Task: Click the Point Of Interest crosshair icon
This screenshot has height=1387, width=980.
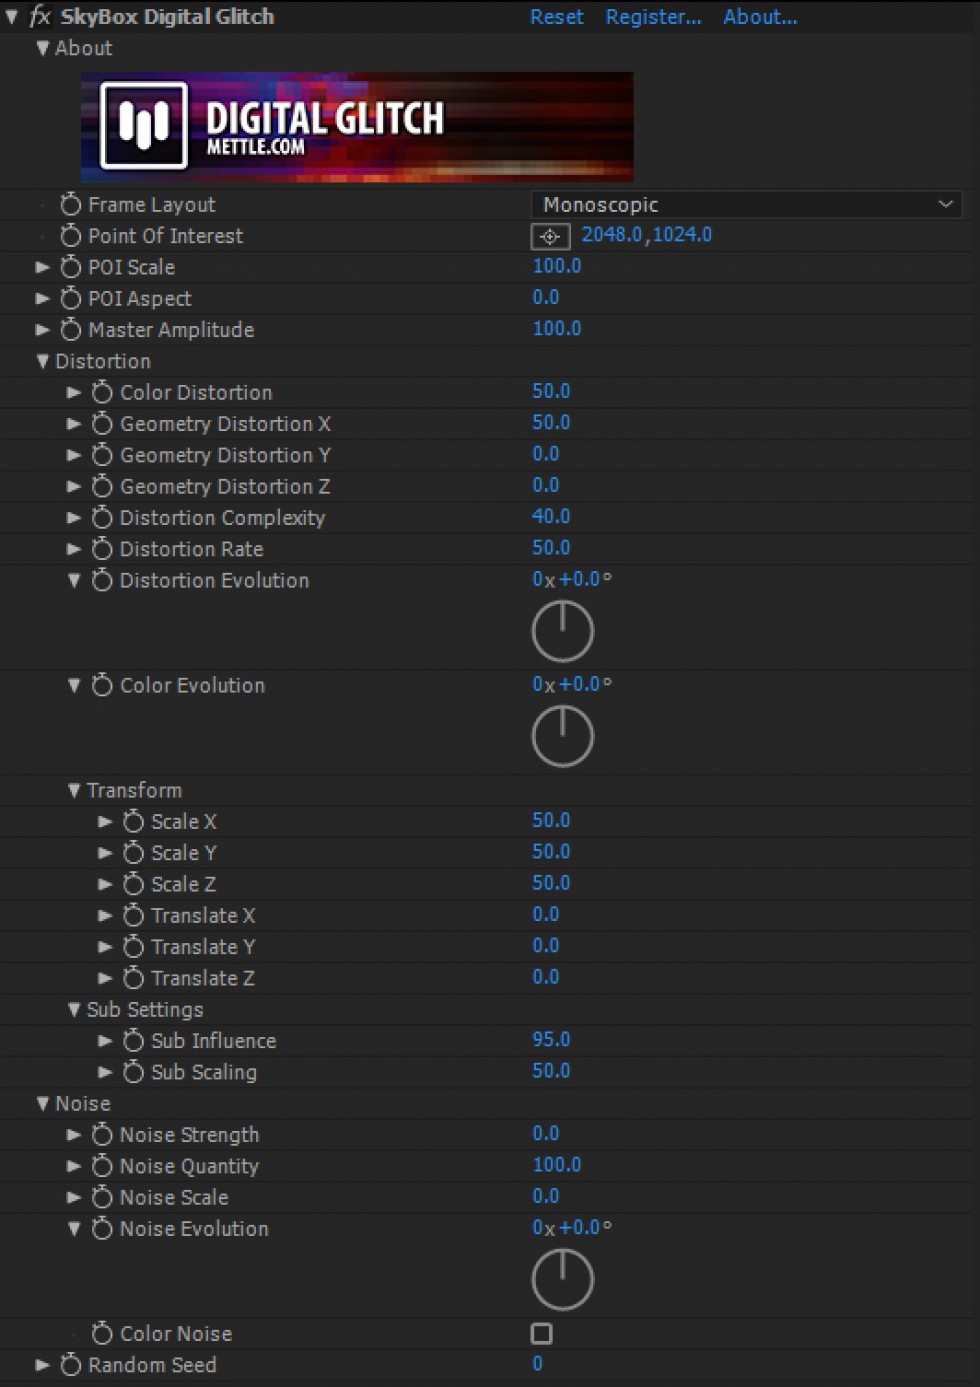Action: 549,236
